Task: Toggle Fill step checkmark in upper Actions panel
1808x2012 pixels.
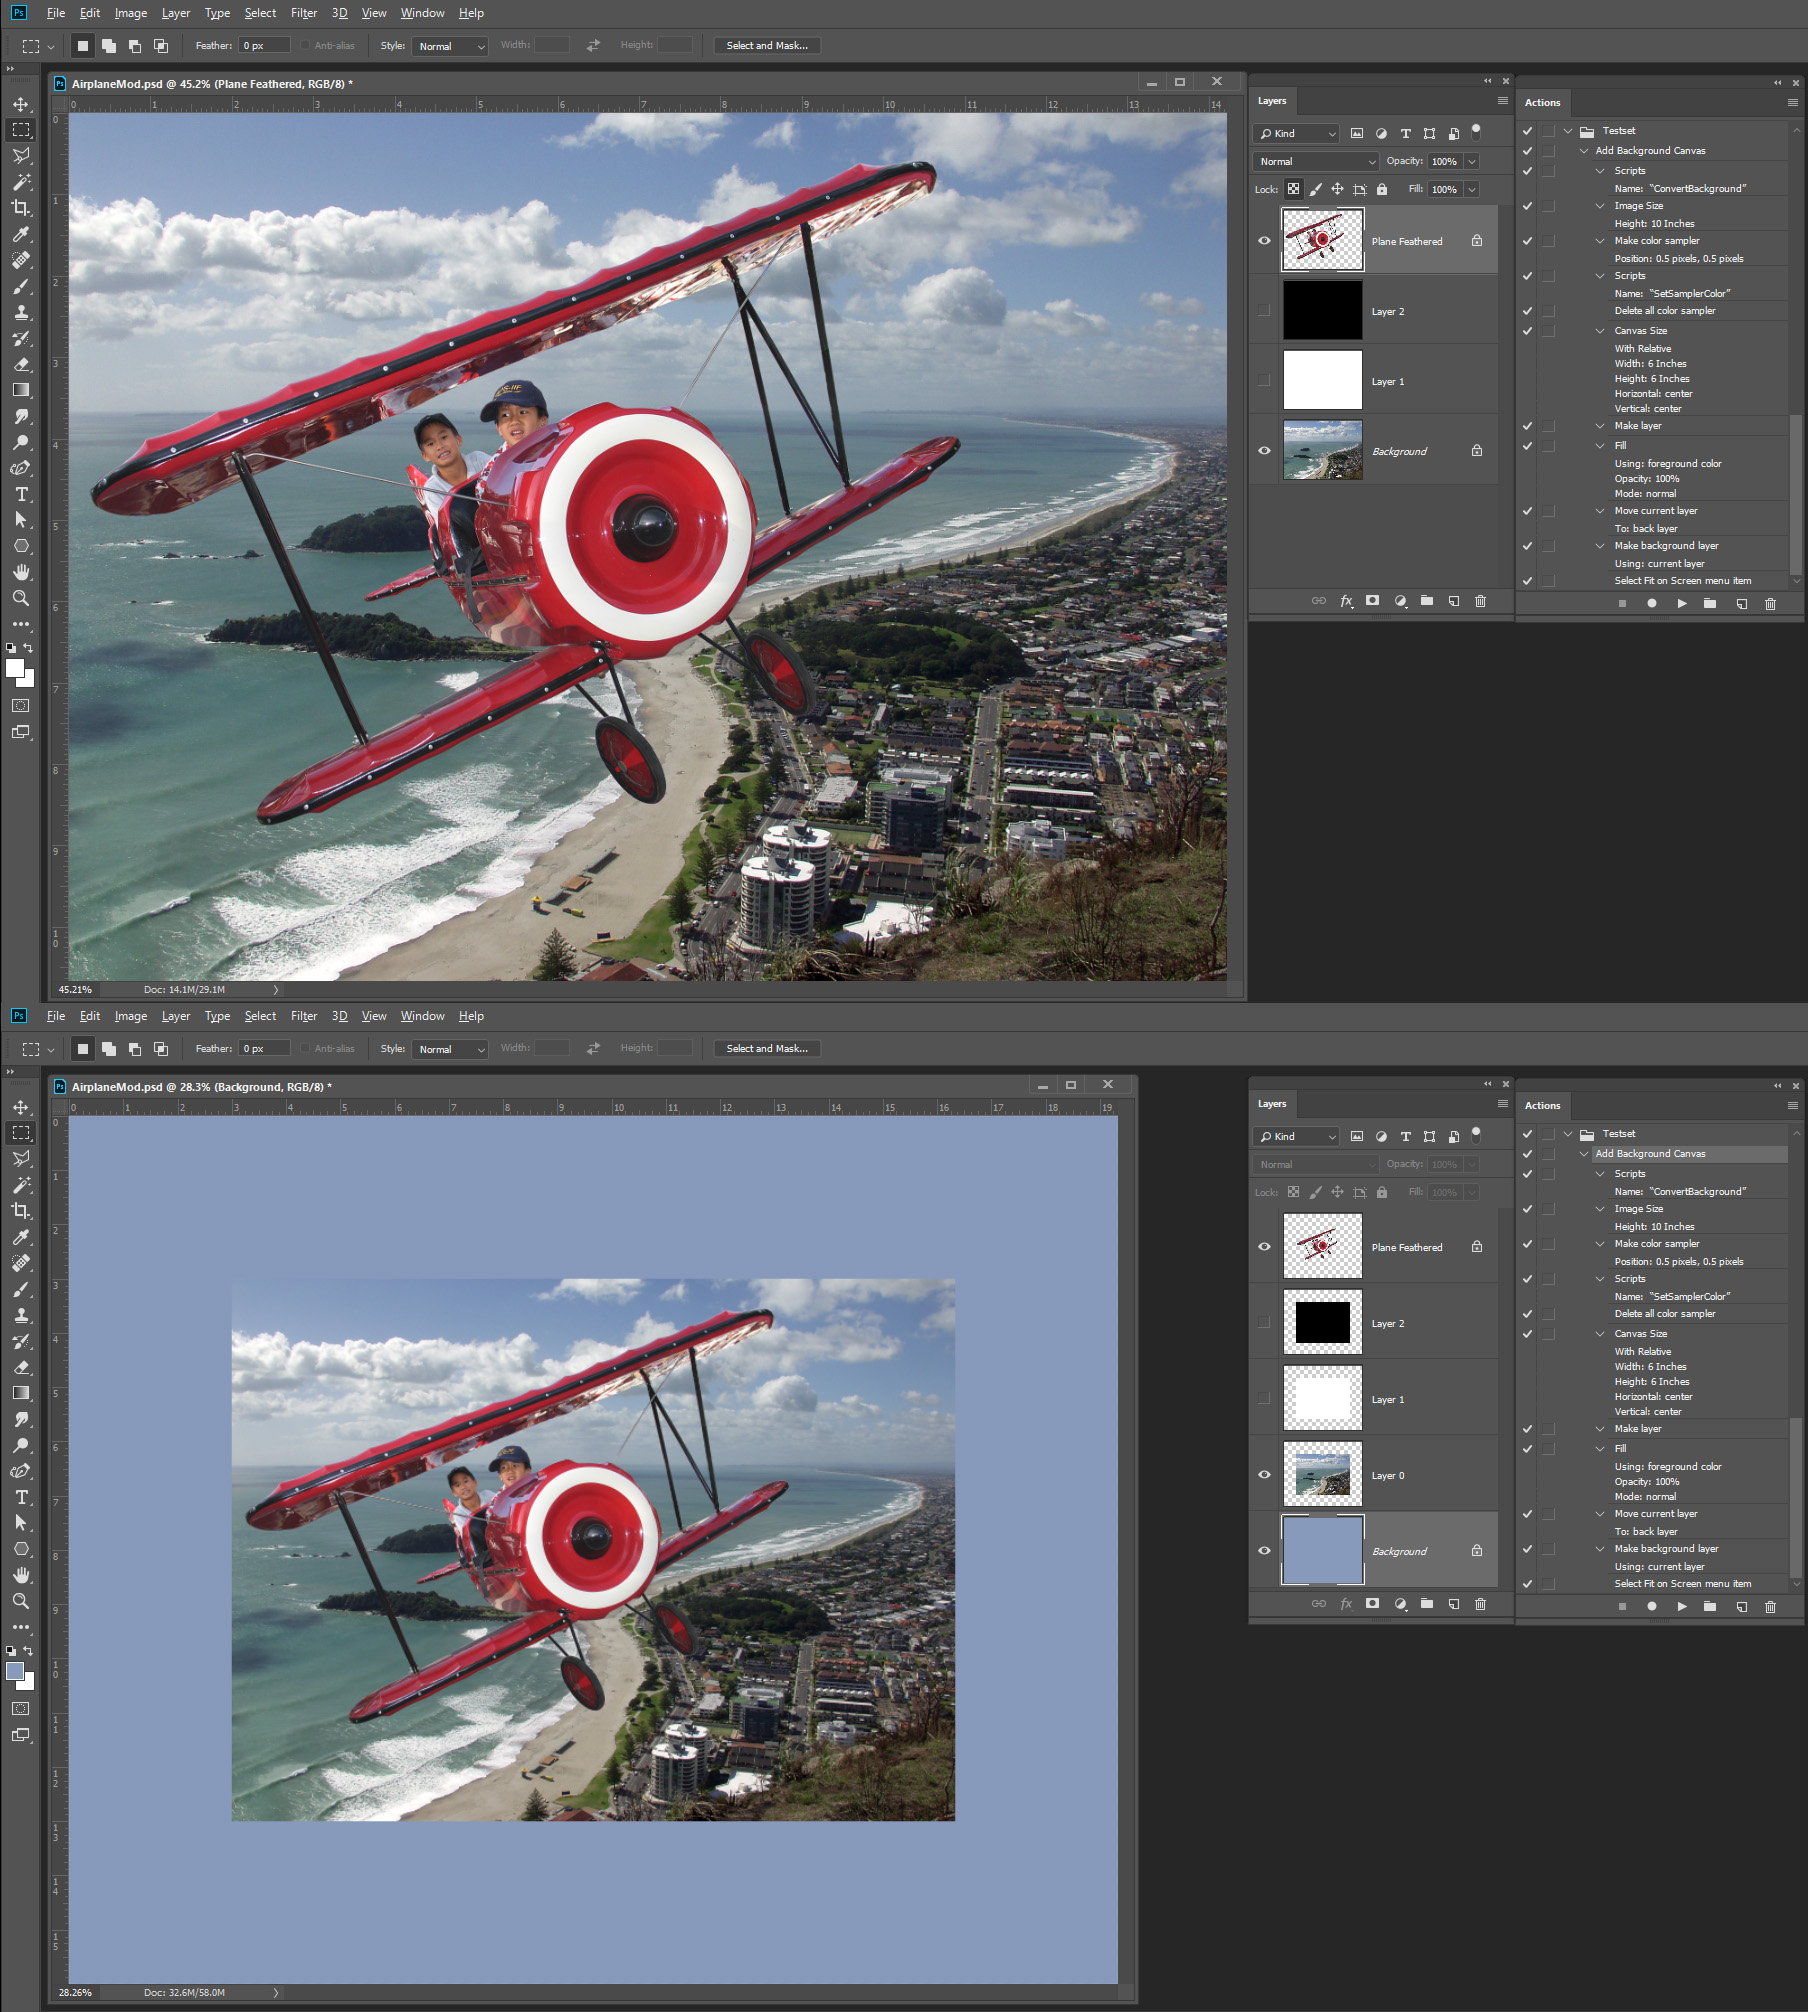Action: tap(1527, 446)
